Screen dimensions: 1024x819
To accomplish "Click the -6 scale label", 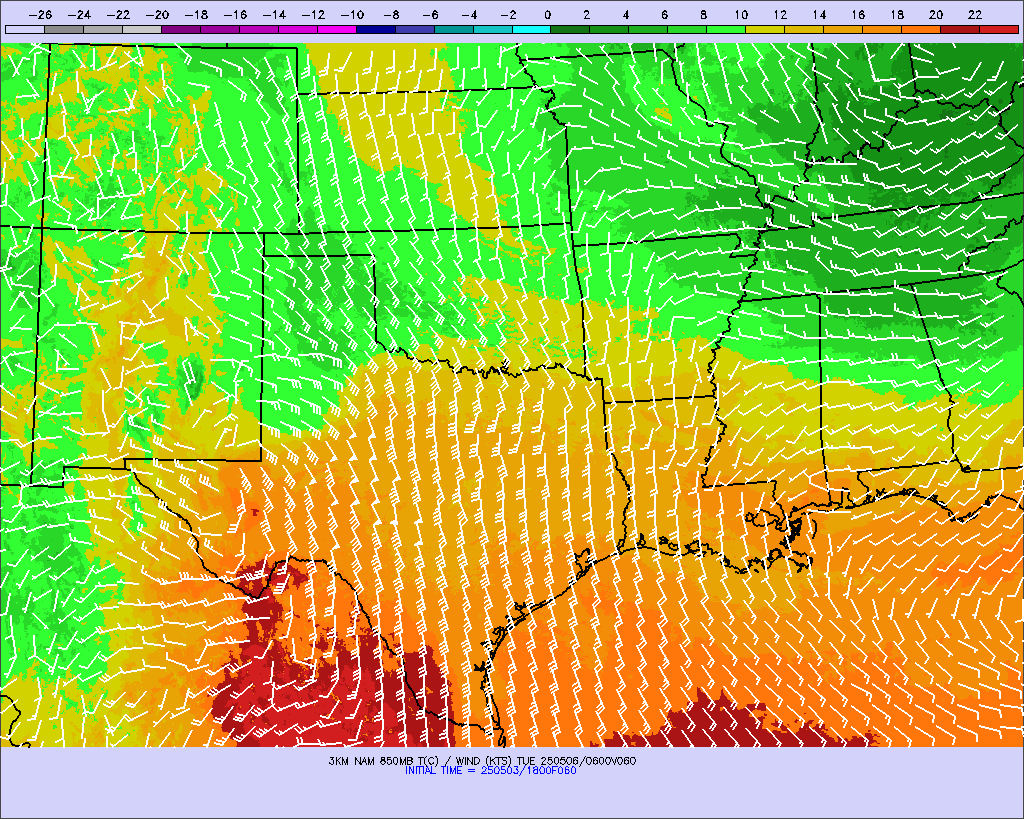I will (430, 14).
